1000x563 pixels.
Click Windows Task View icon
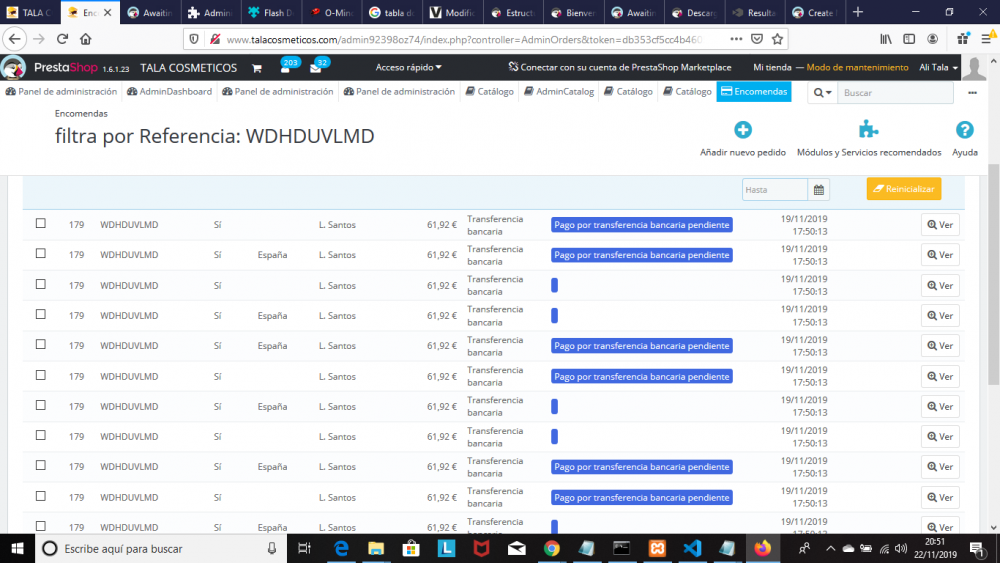(x=305, y=548)
